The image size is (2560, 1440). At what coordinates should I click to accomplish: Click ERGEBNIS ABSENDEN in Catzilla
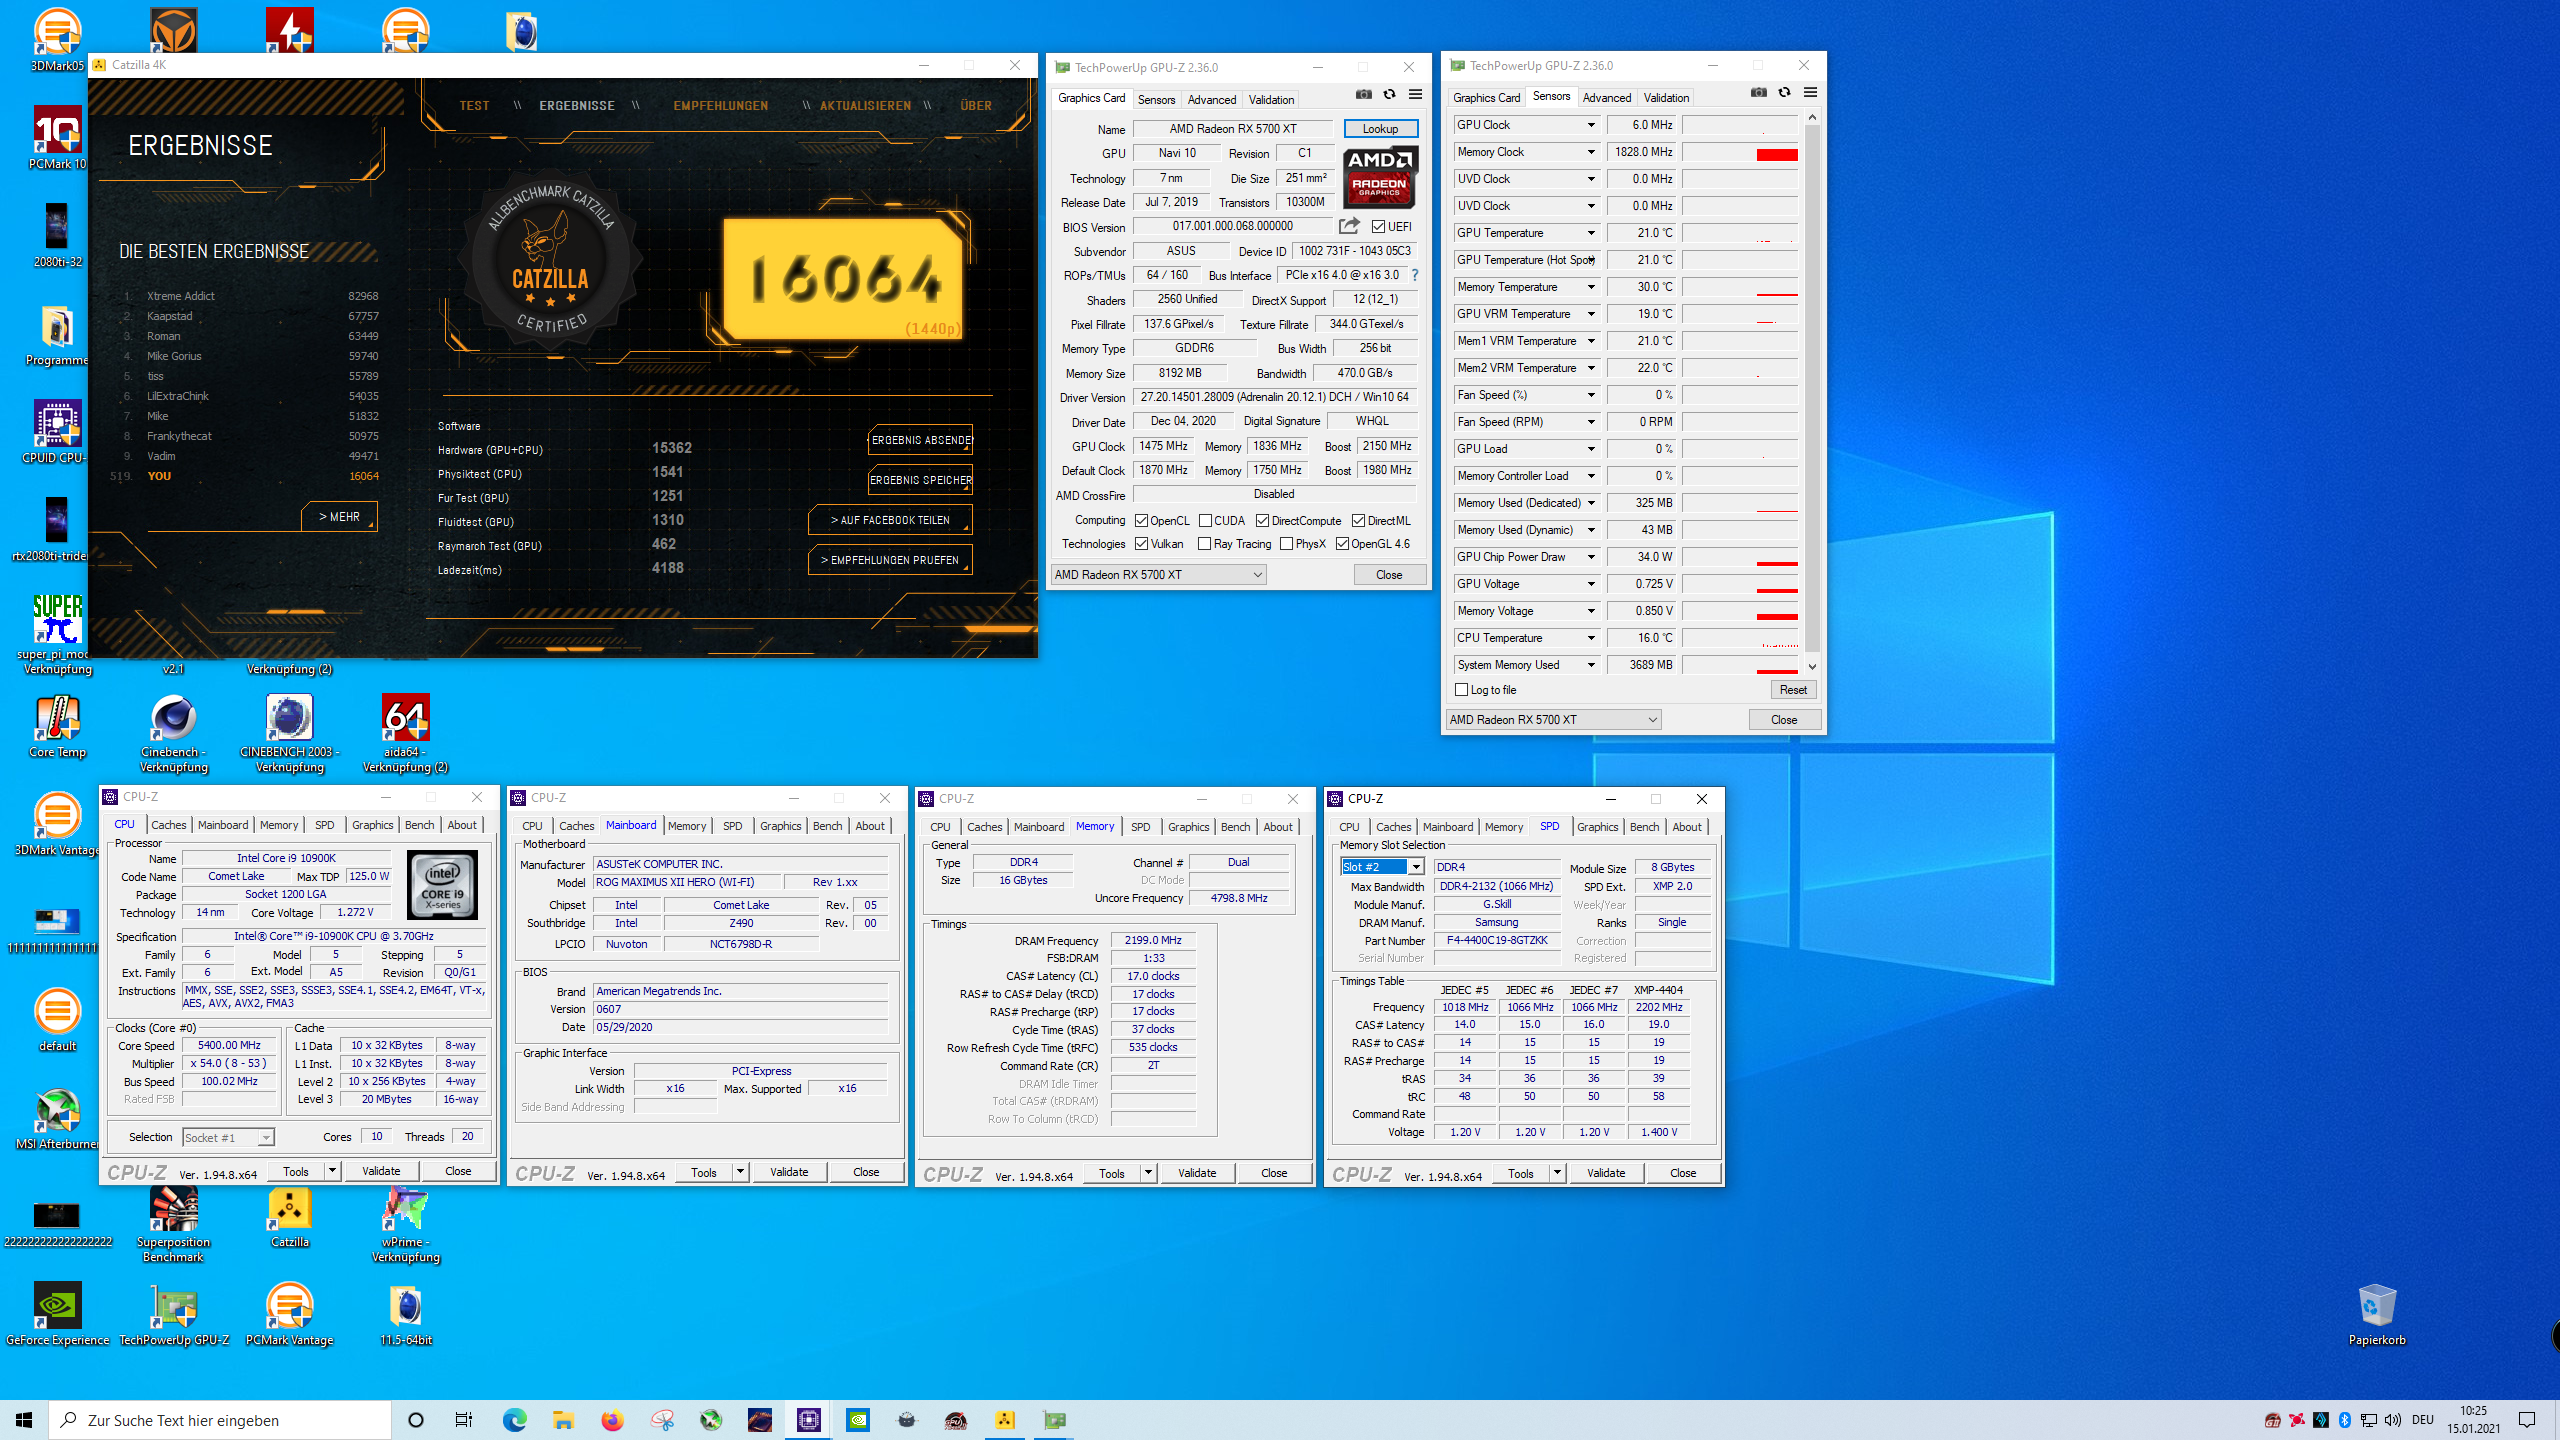[x=920, y=440]
